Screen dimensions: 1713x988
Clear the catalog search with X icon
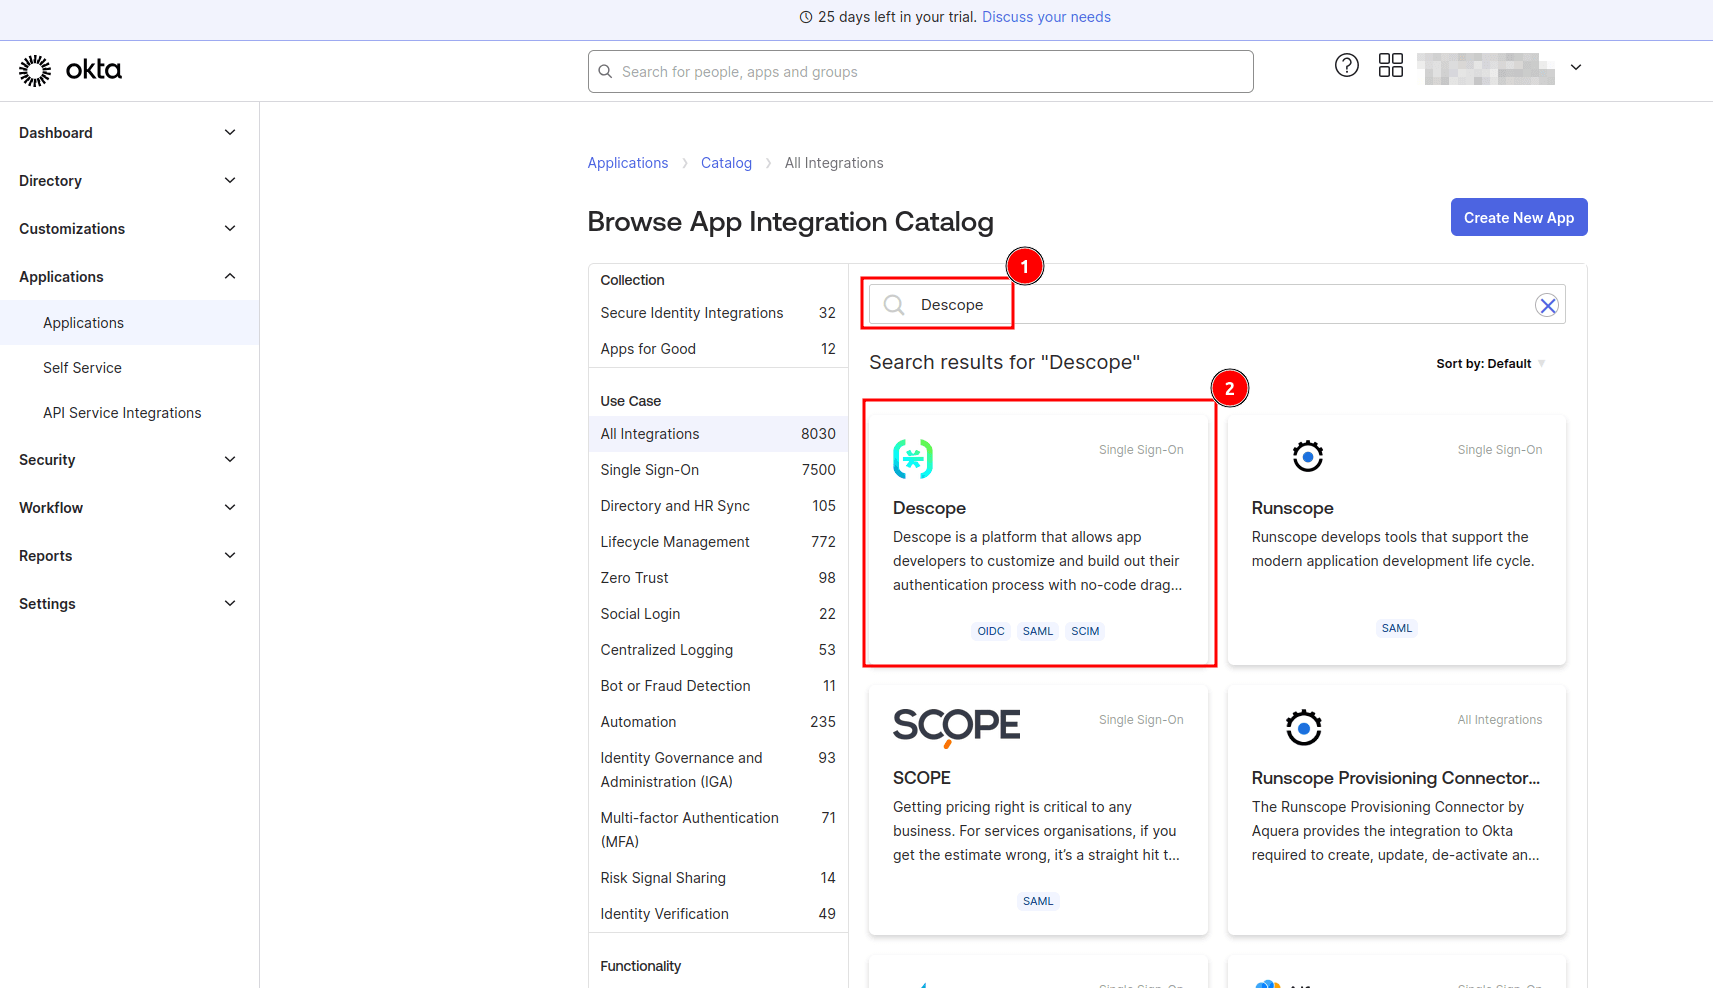(1546, 306)
